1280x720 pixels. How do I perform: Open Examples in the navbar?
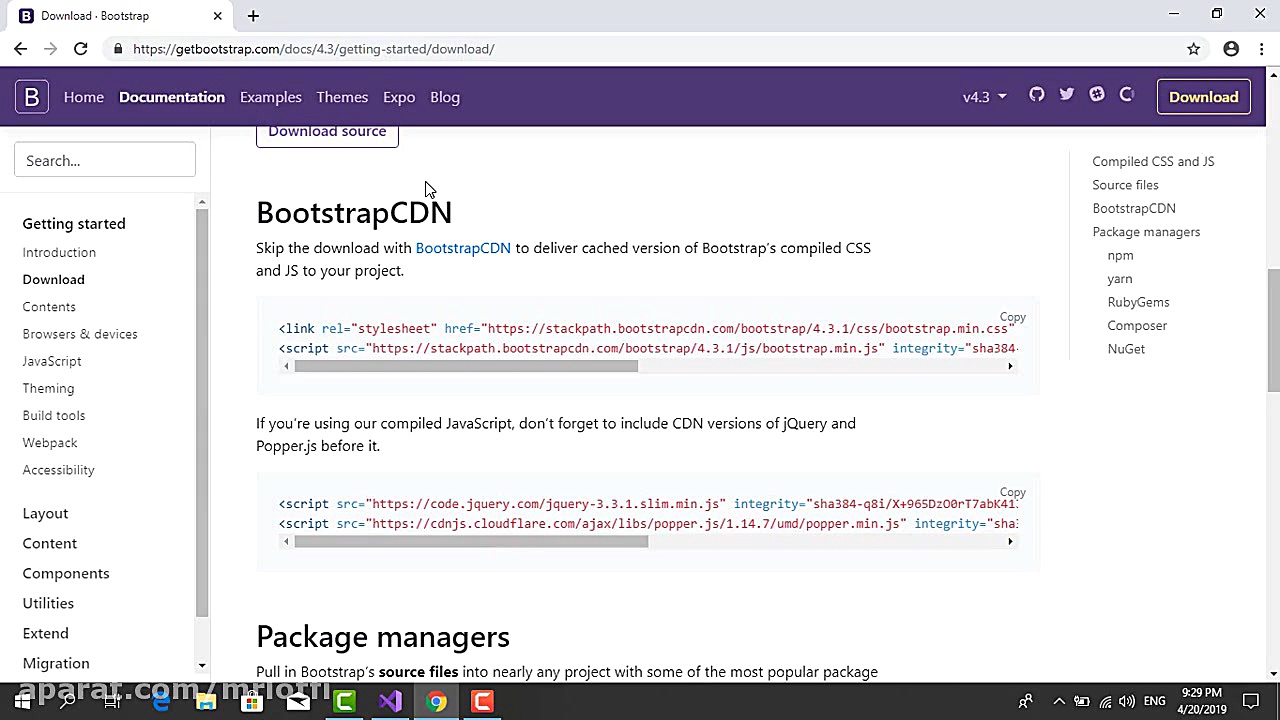[270, 97]
